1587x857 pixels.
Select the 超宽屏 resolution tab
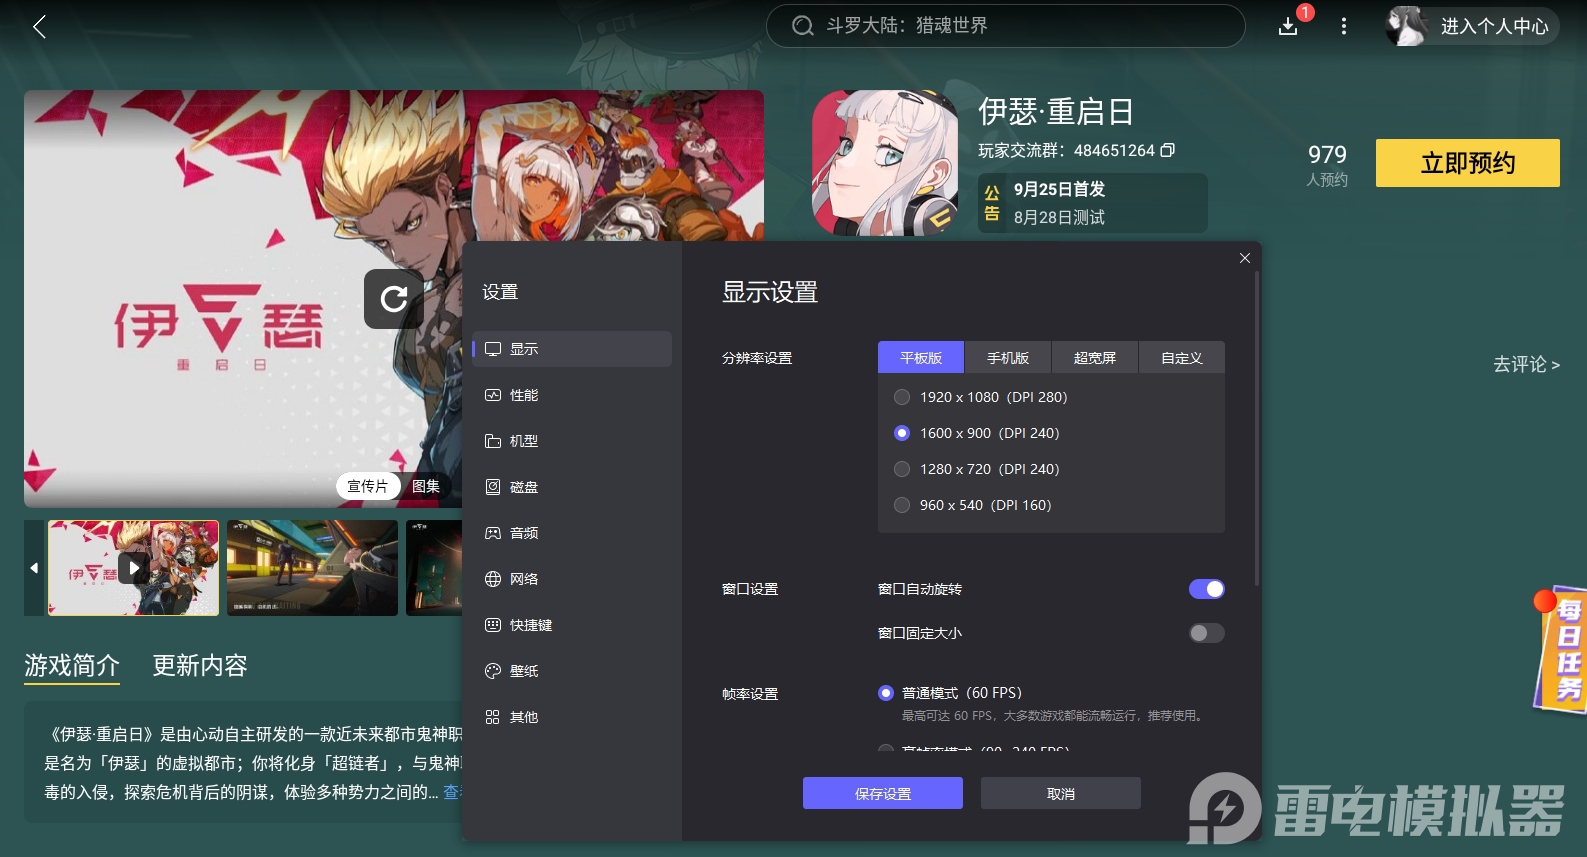click(1095, 357)
